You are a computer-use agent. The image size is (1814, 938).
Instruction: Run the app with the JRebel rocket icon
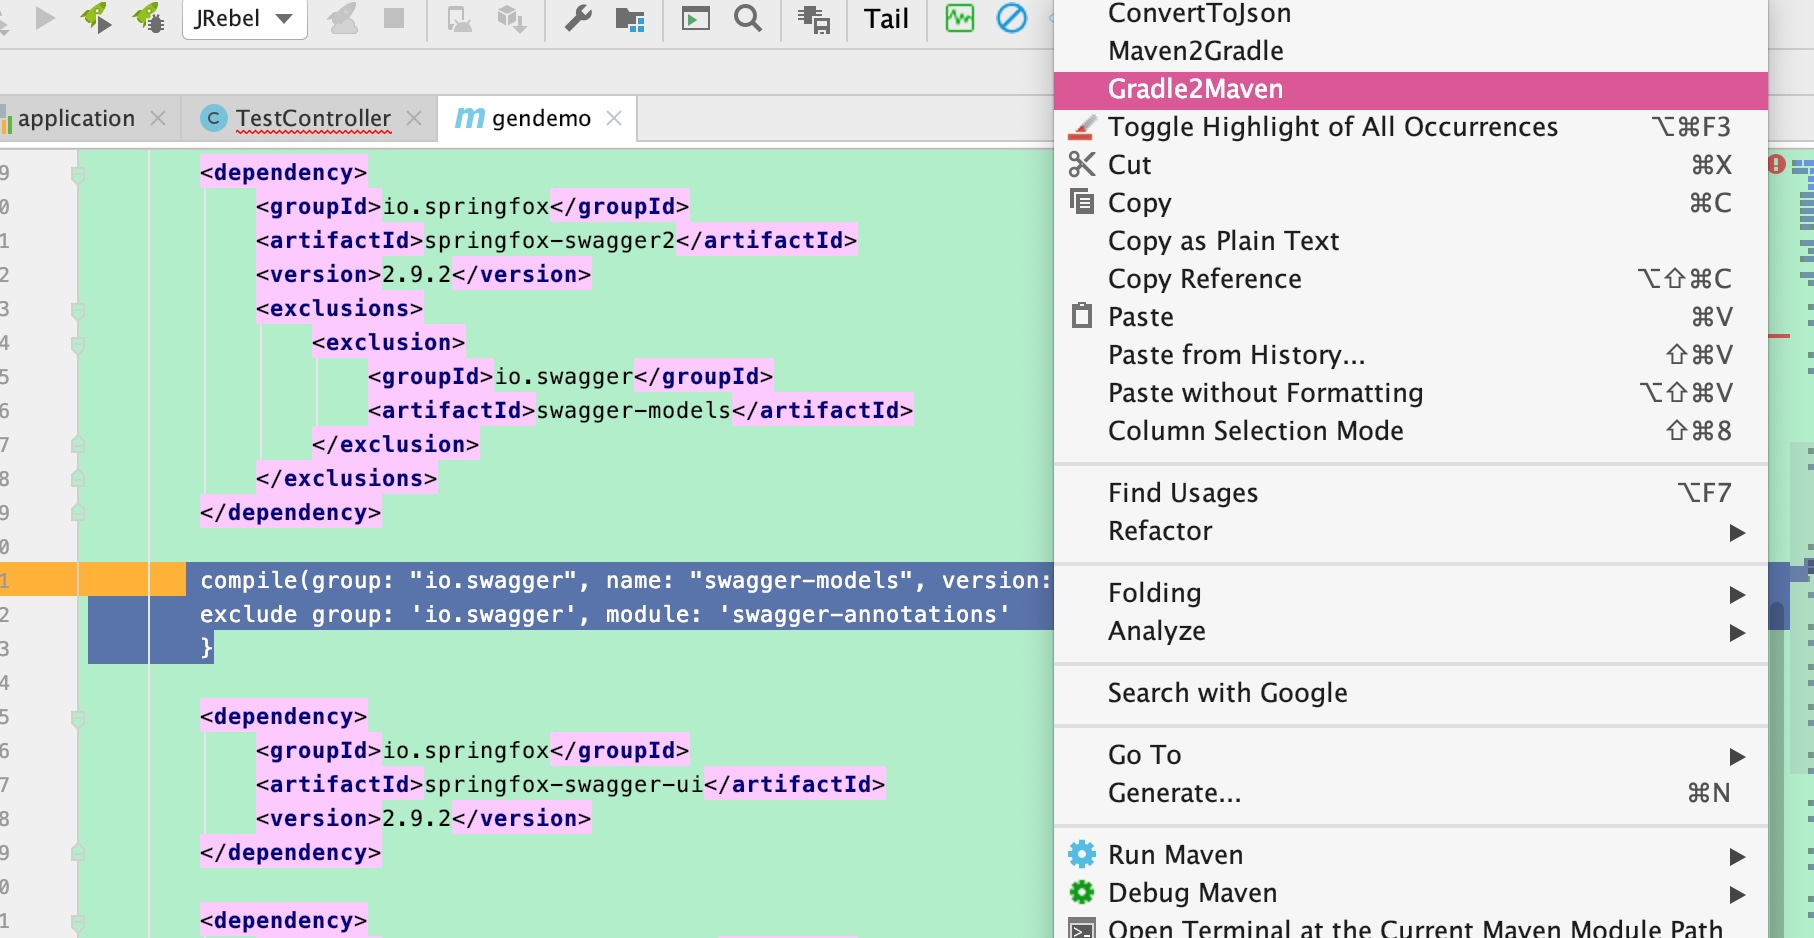point(96,18)
